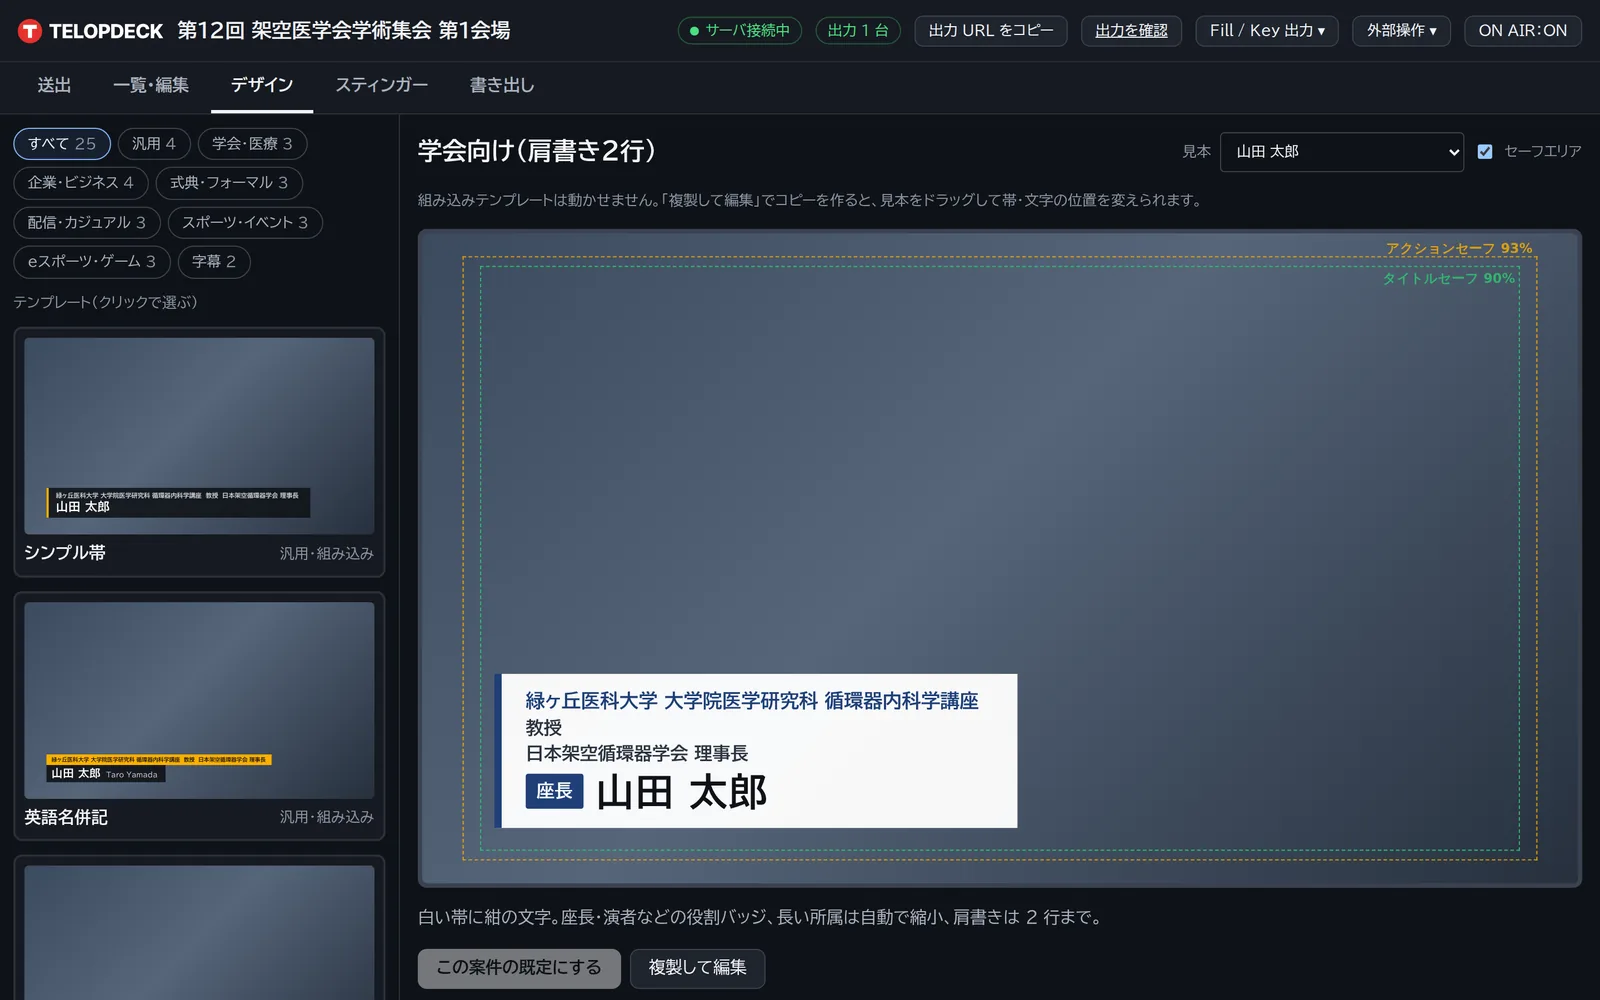The width and height of the screenshot is (1600, 1000).
Task: Go to the スティンガー tab
Action: pyautogui.click(x=382, y=86)
